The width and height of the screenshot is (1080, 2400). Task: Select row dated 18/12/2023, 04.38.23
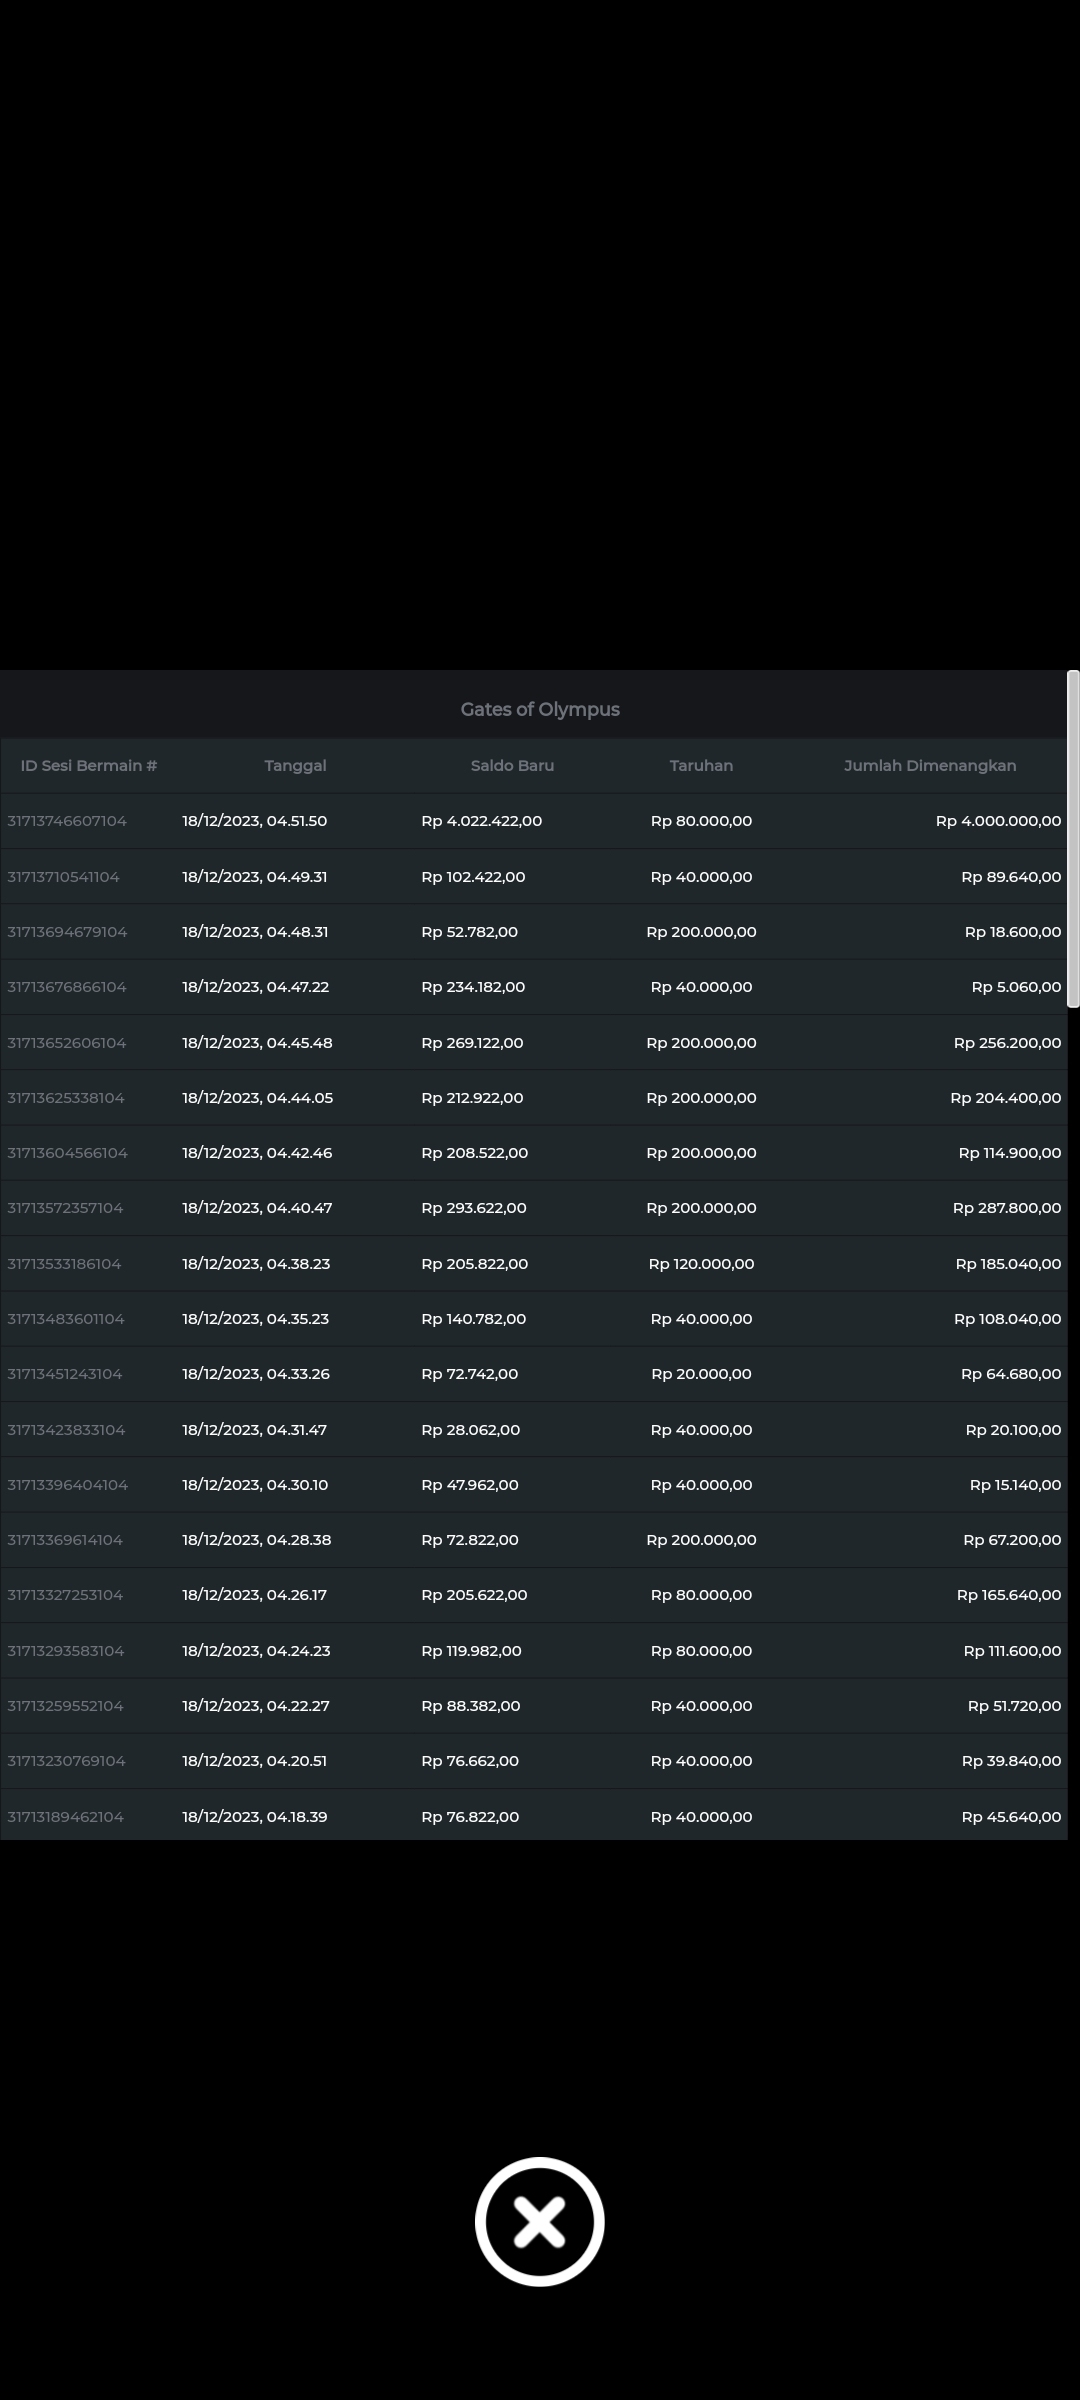point(256,1264)
